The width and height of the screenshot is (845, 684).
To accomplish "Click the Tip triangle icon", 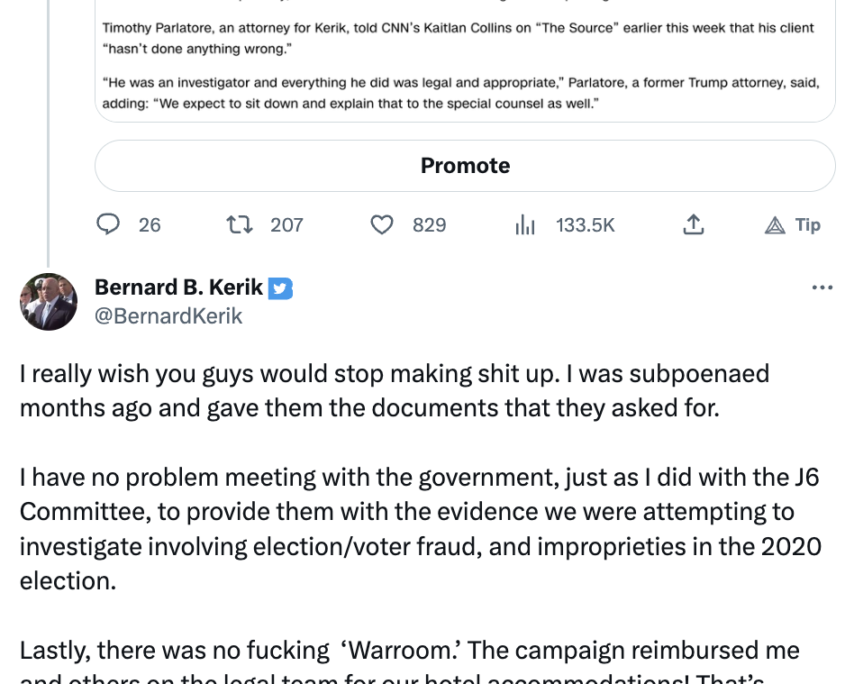I will coord(775,225).
